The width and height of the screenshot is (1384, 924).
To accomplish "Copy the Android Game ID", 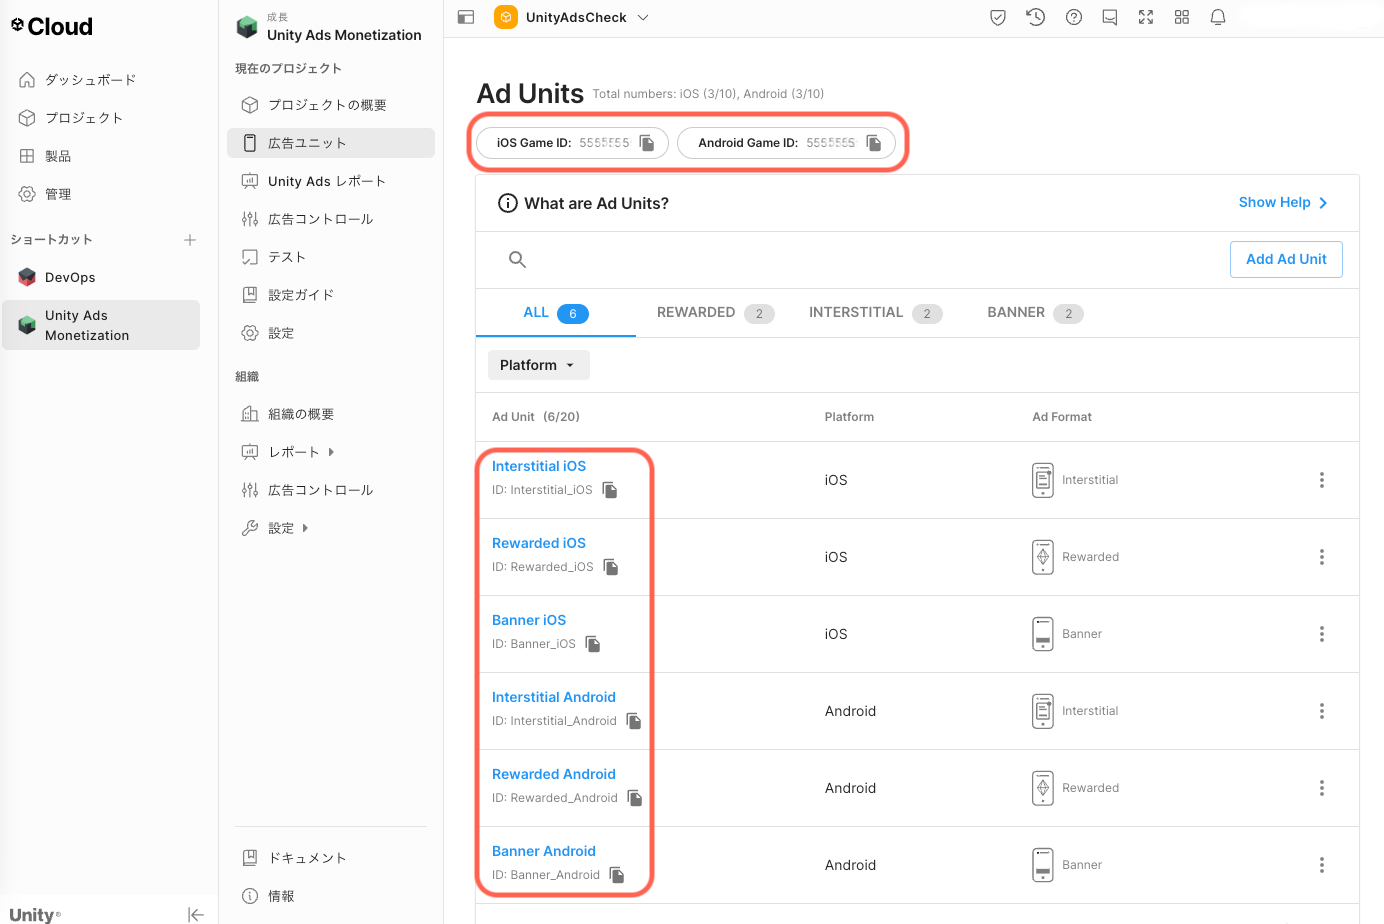I will pos(874,143).
